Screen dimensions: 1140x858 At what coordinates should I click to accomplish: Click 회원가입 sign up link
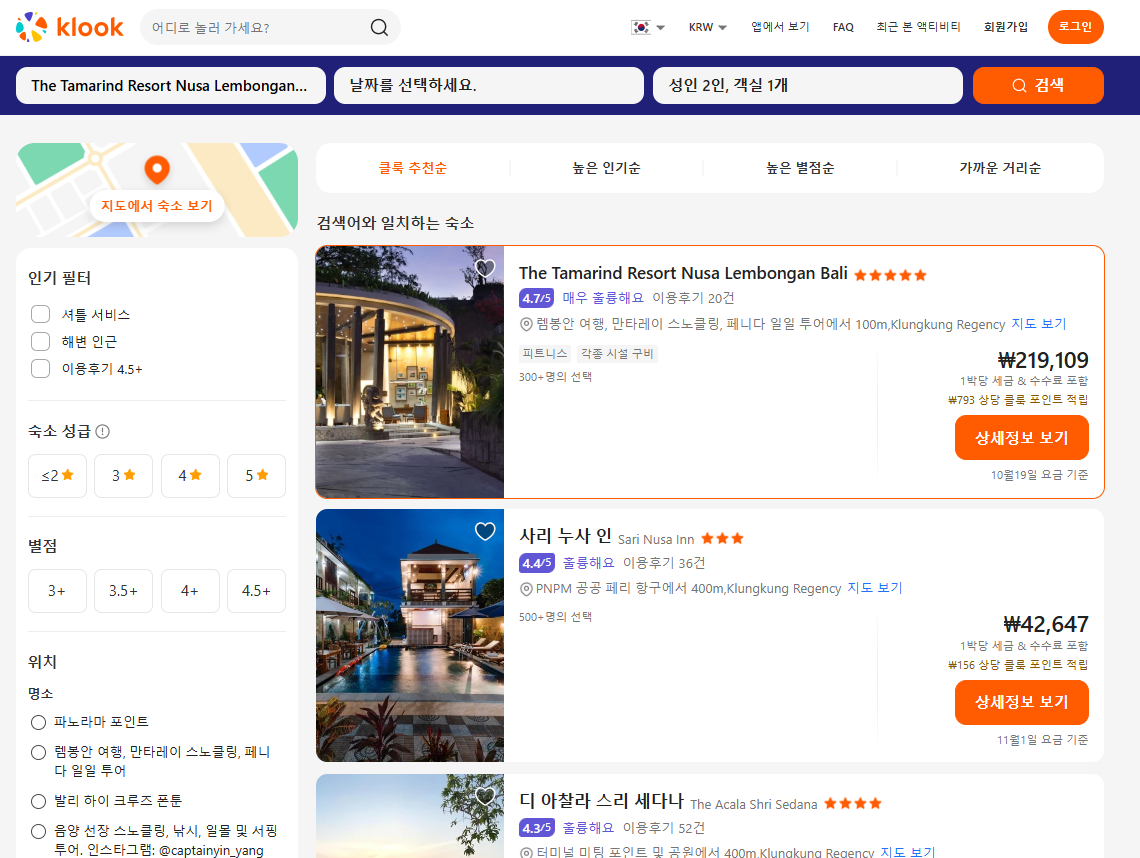click(1005, 27)
